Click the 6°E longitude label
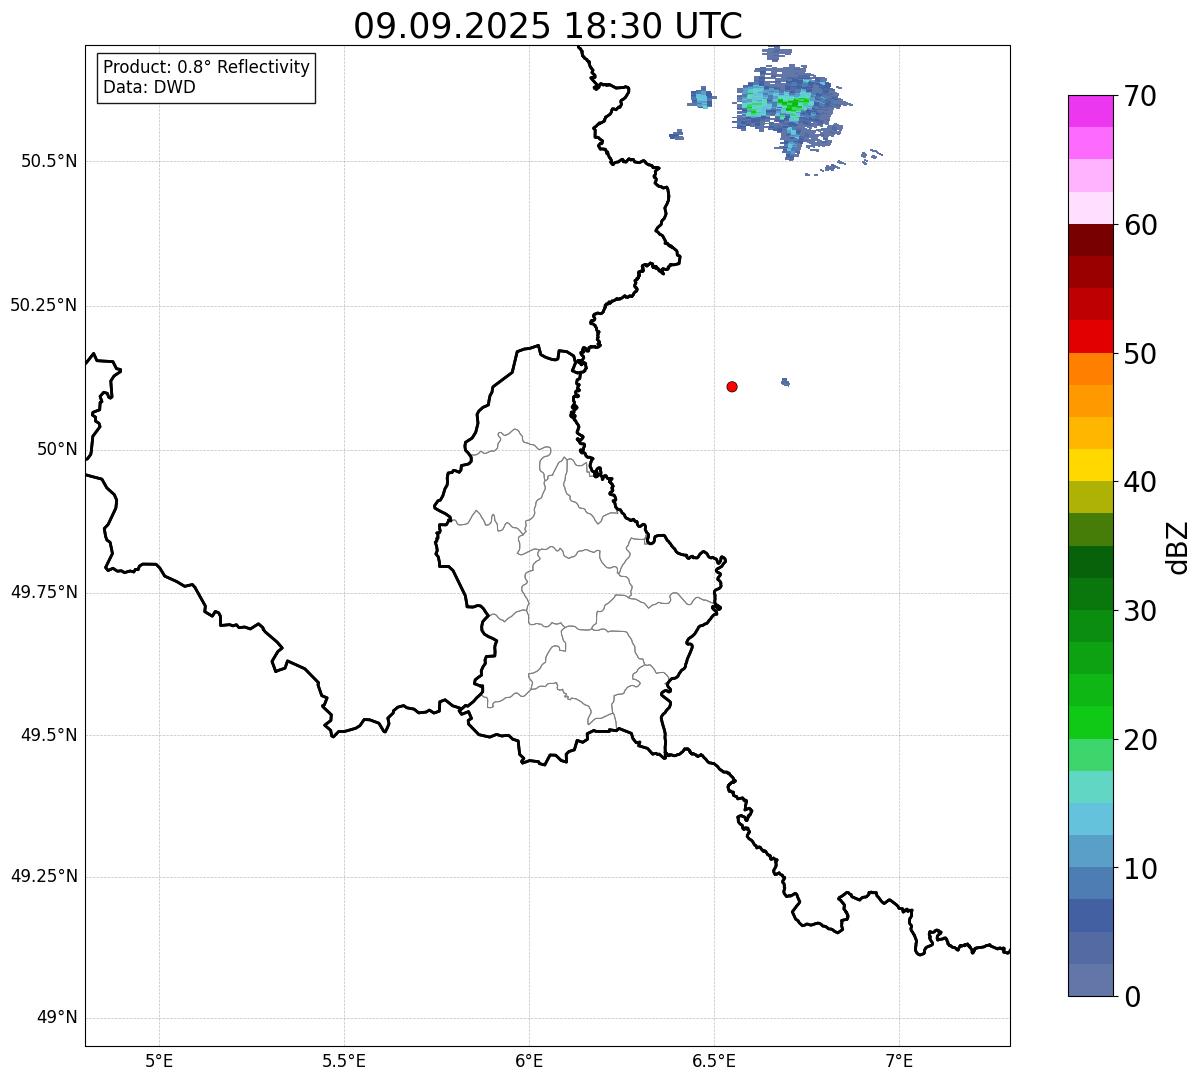 (x=529, y=1060)
